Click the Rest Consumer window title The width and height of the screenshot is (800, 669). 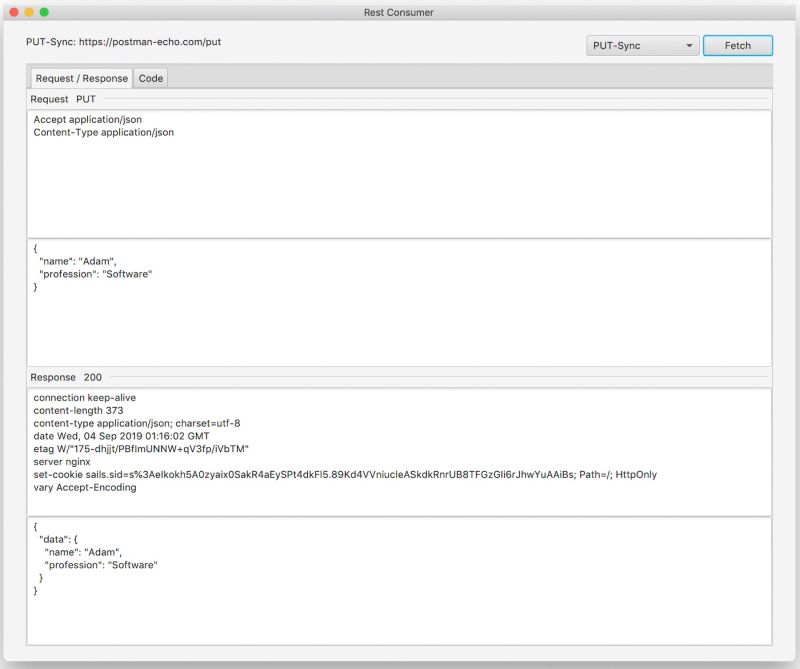coord(400,12)
